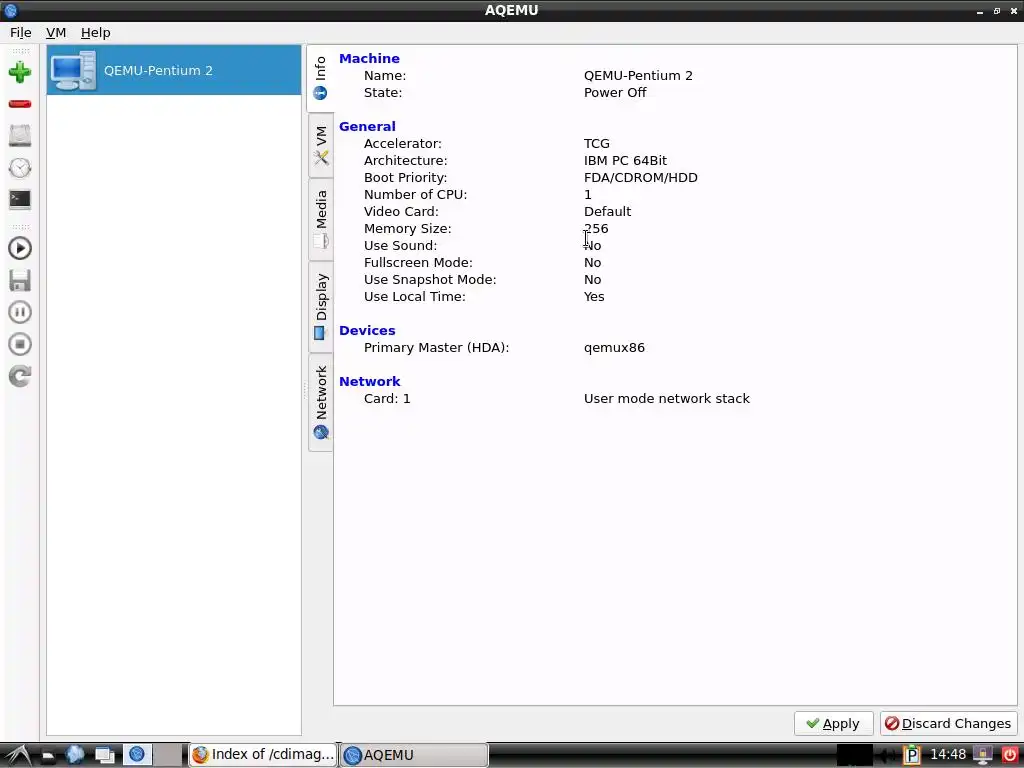1024x768 pixels.
Task: Open the terminal console icon
Action: [20, 199]
